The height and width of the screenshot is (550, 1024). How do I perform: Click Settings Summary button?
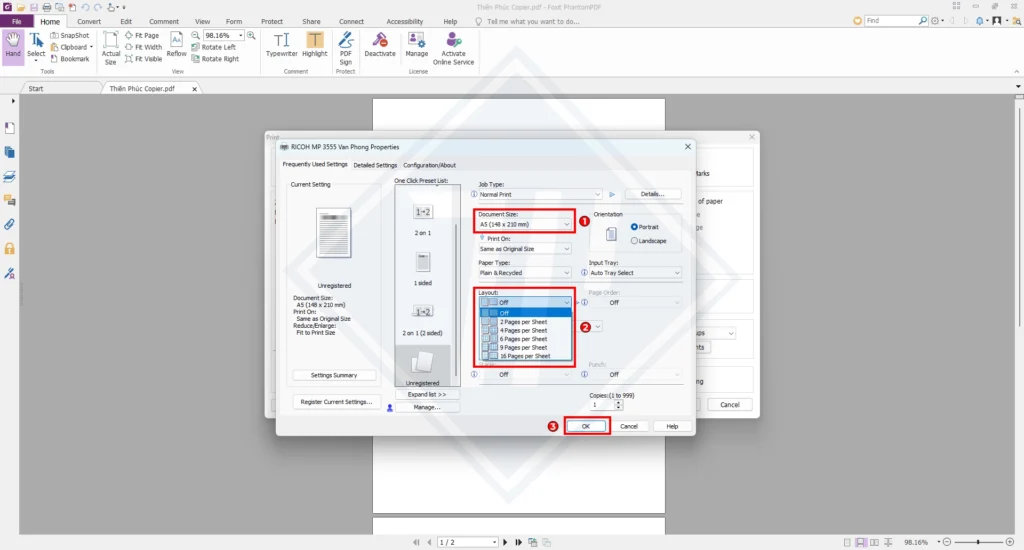point(334,375)
